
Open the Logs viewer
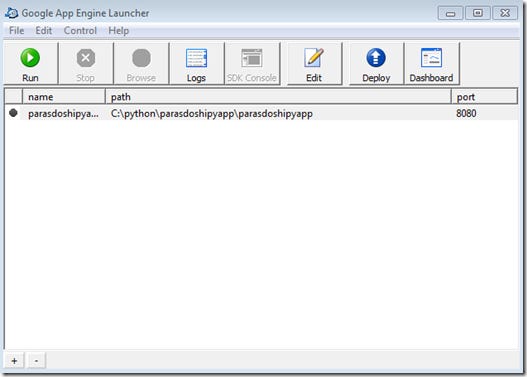coord(197,64)
